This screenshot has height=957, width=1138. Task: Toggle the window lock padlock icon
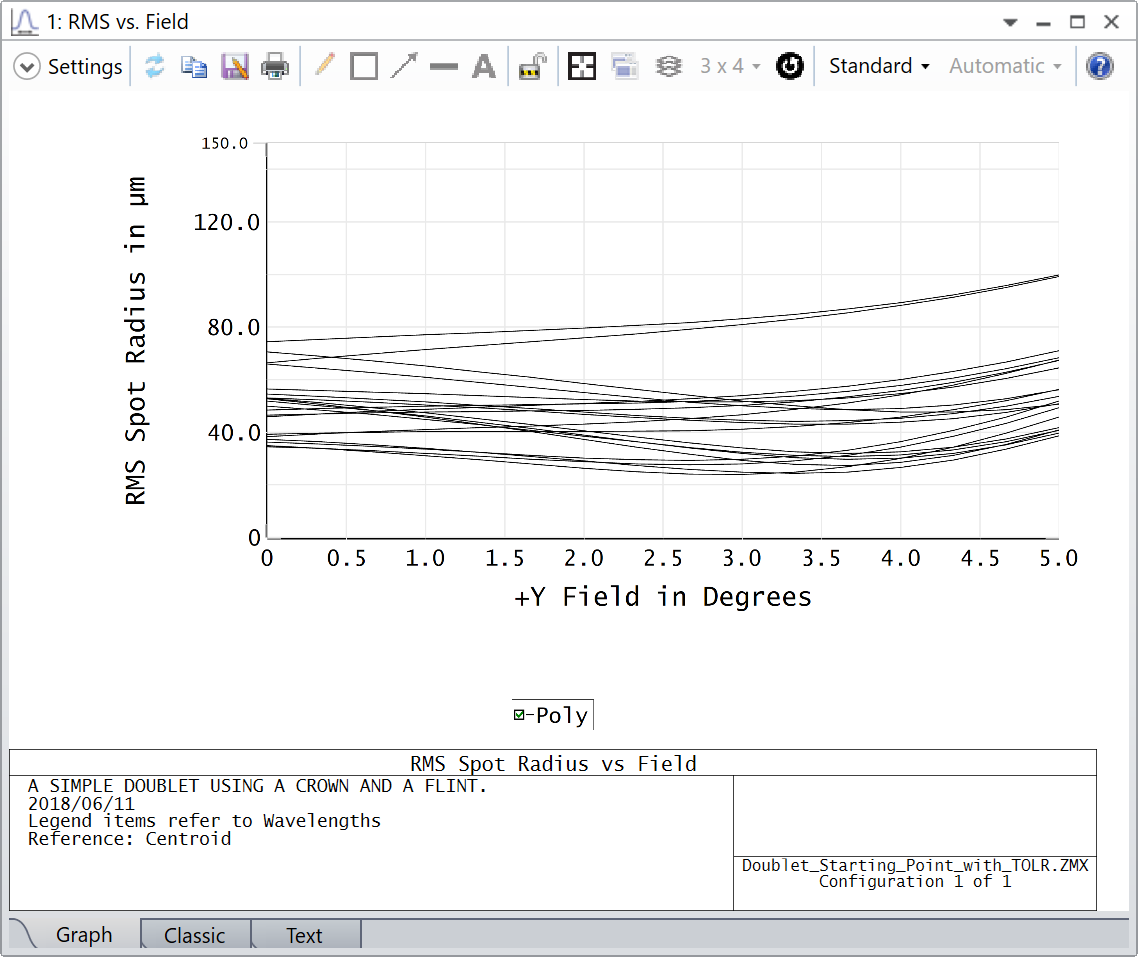tap(533, 66)
